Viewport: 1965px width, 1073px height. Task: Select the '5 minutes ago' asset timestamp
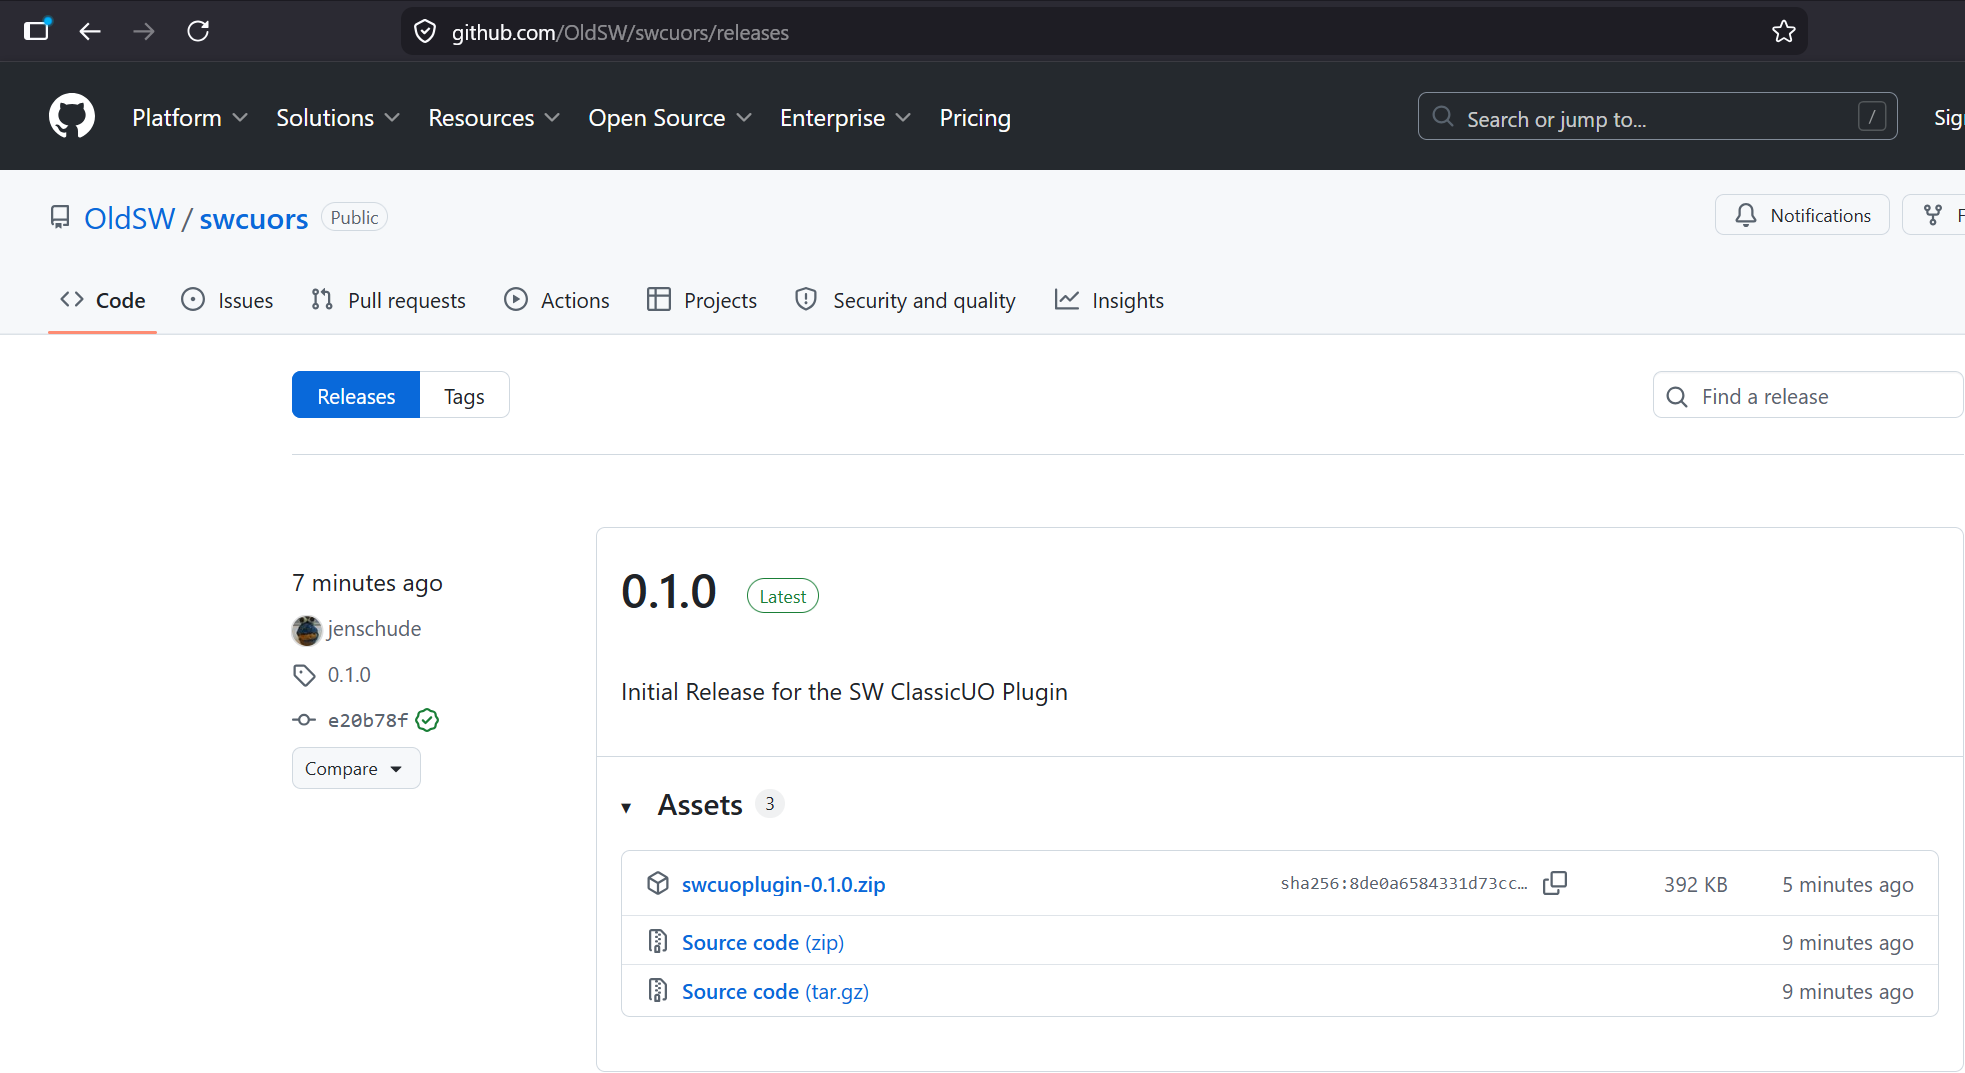pyautogui.click(x=1848, y=884)
